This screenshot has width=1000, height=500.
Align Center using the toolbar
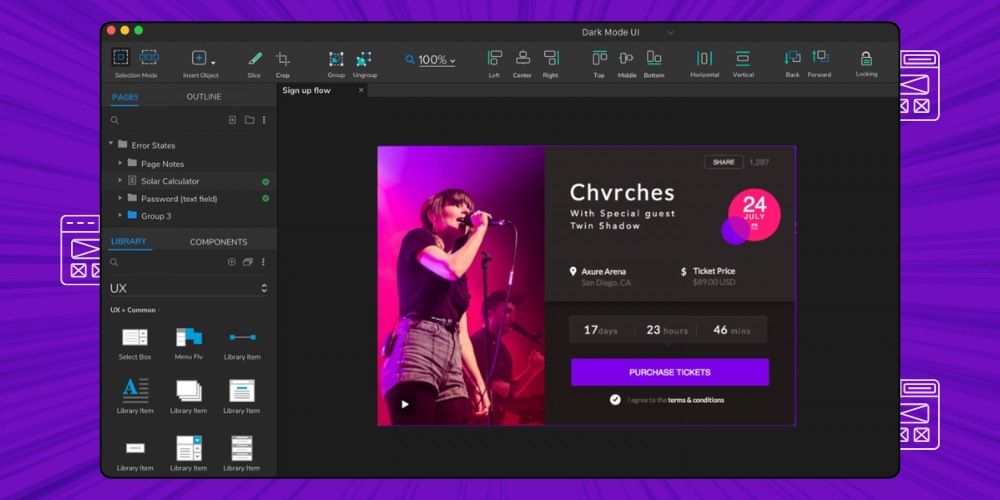[x=523, y=58]
